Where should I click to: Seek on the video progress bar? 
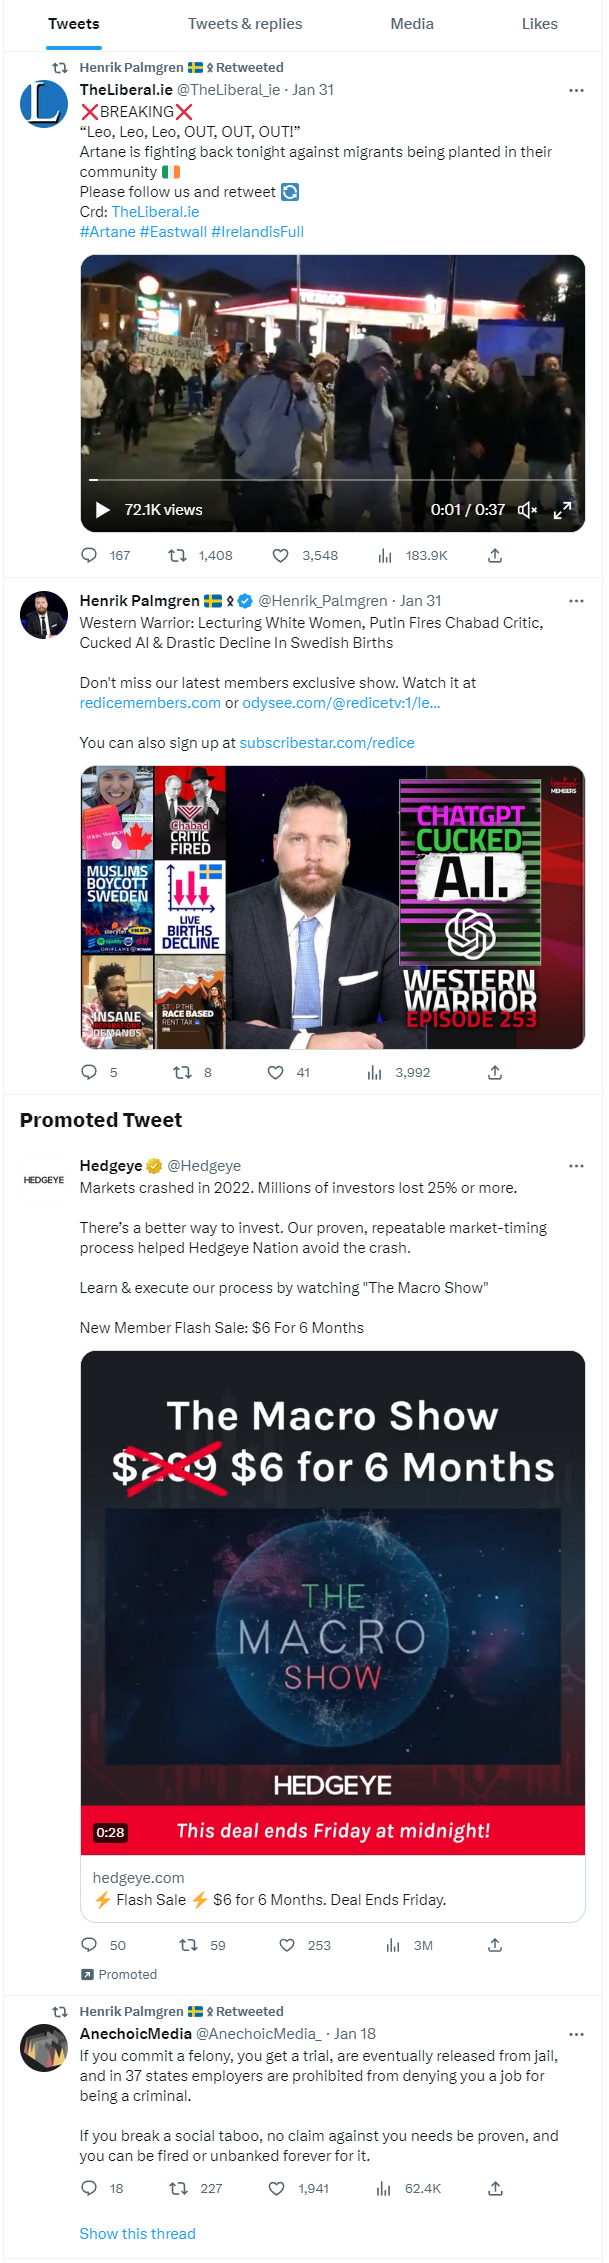point(332,480)
